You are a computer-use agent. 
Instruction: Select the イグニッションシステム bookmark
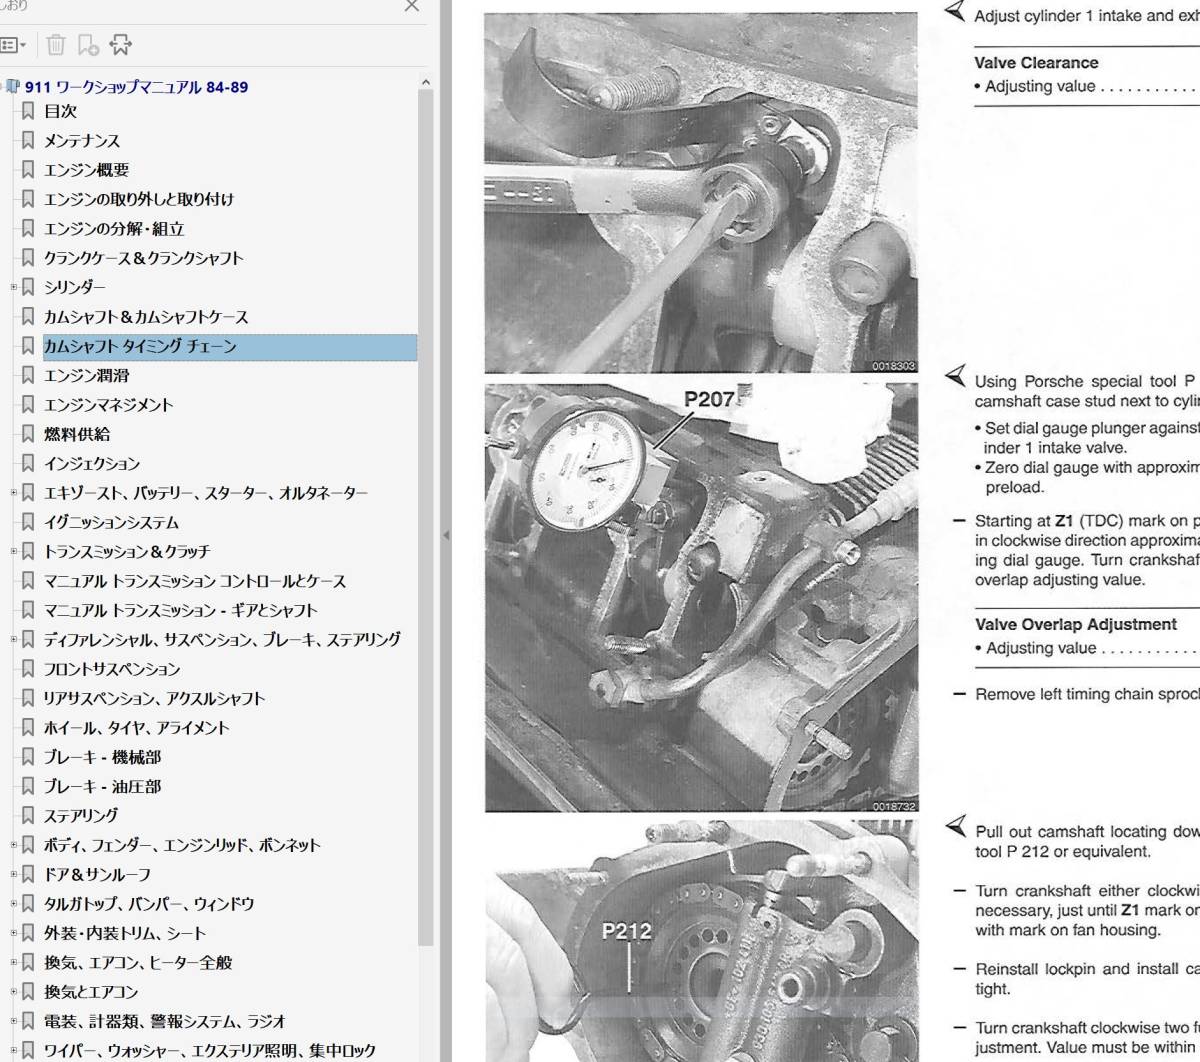click(x=111, y=522)
